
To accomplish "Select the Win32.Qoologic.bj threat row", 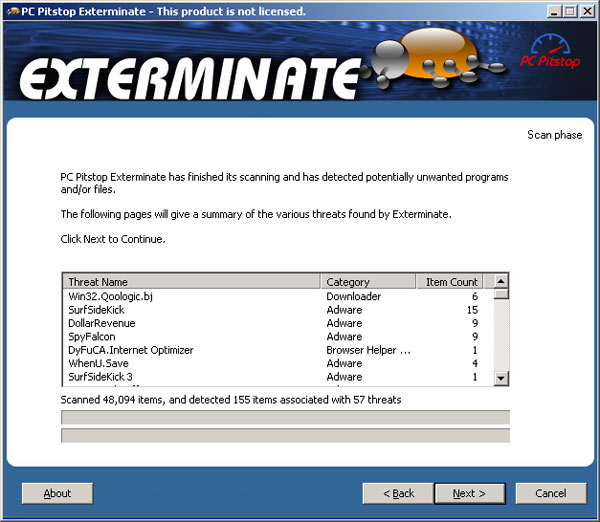I will click(x=273, y=296).
